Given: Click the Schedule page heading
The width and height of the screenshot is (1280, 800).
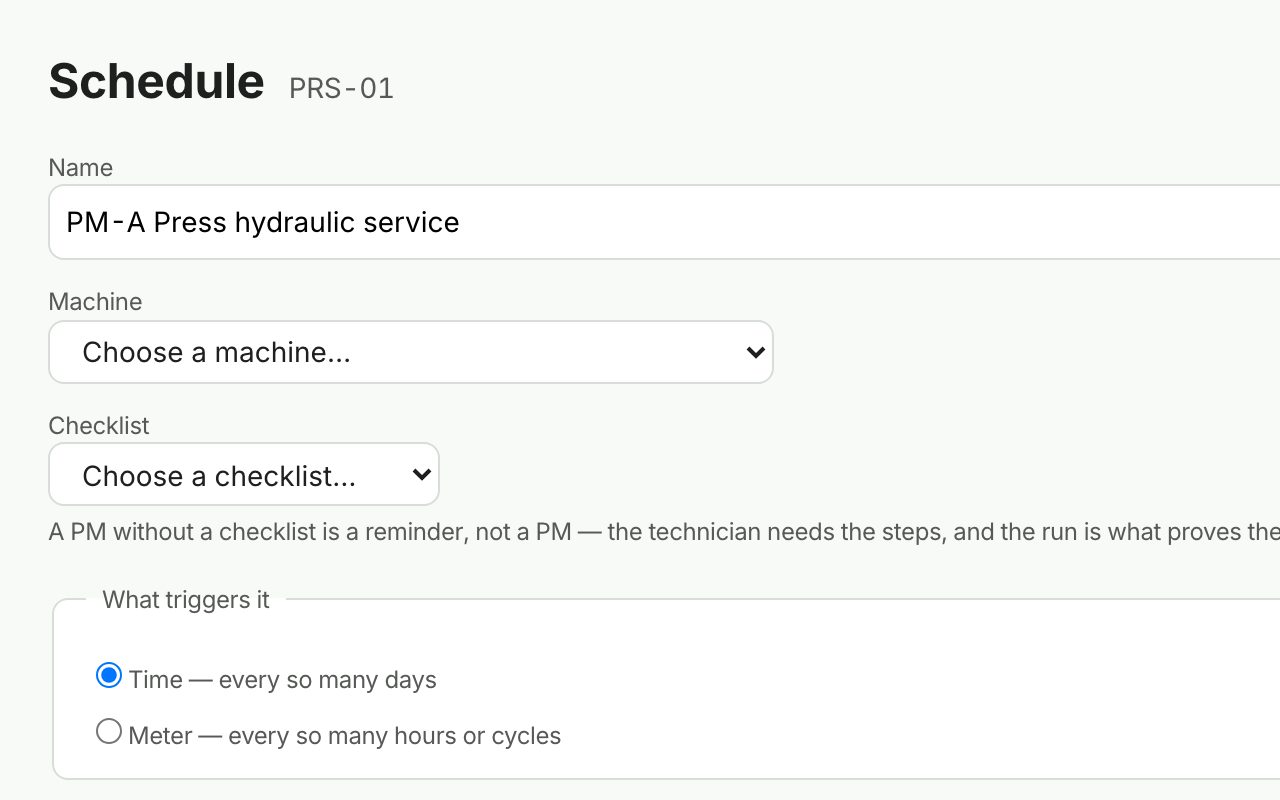Looking at the screenshot, I should [157, 81].
